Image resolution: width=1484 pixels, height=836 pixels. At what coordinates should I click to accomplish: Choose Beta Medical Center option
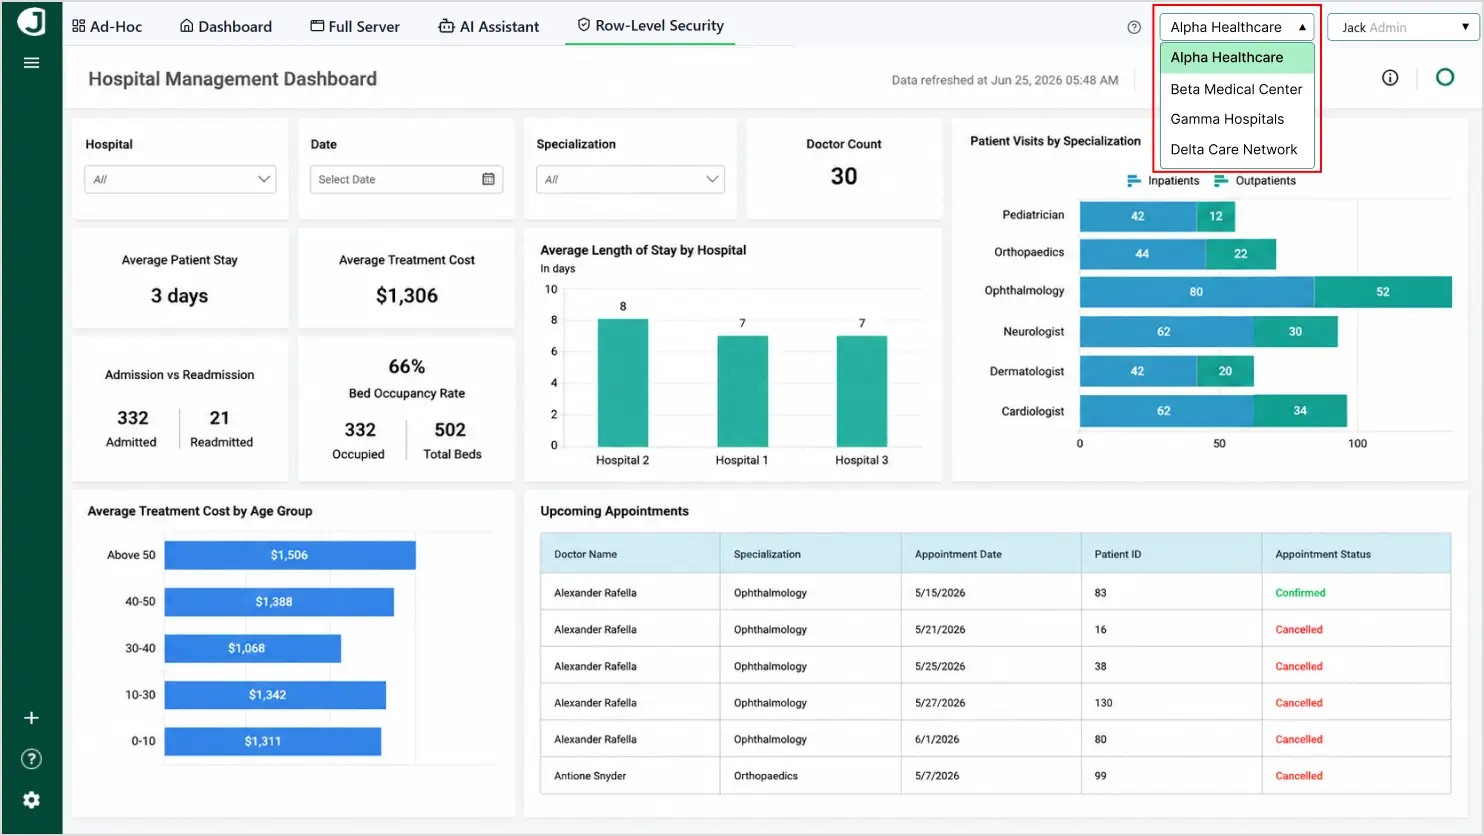coord(1237,89)
